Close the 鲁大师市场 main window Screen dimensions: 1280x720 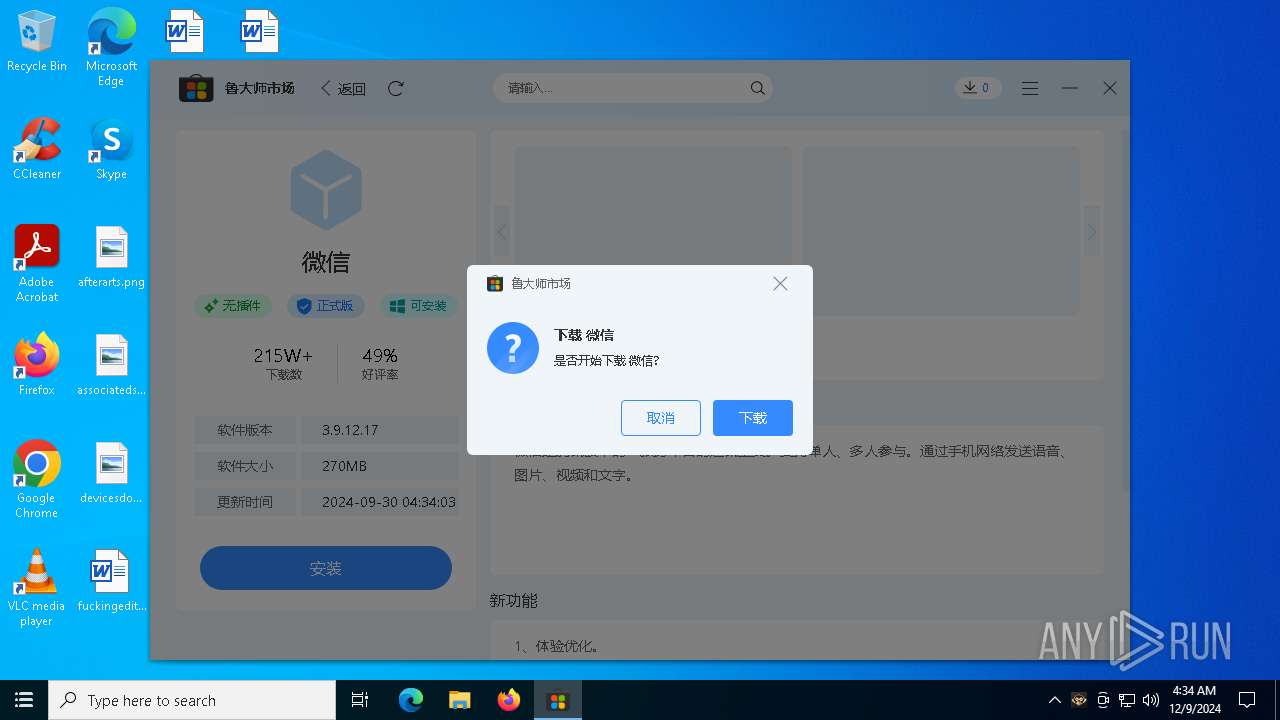click(1110, 88)
